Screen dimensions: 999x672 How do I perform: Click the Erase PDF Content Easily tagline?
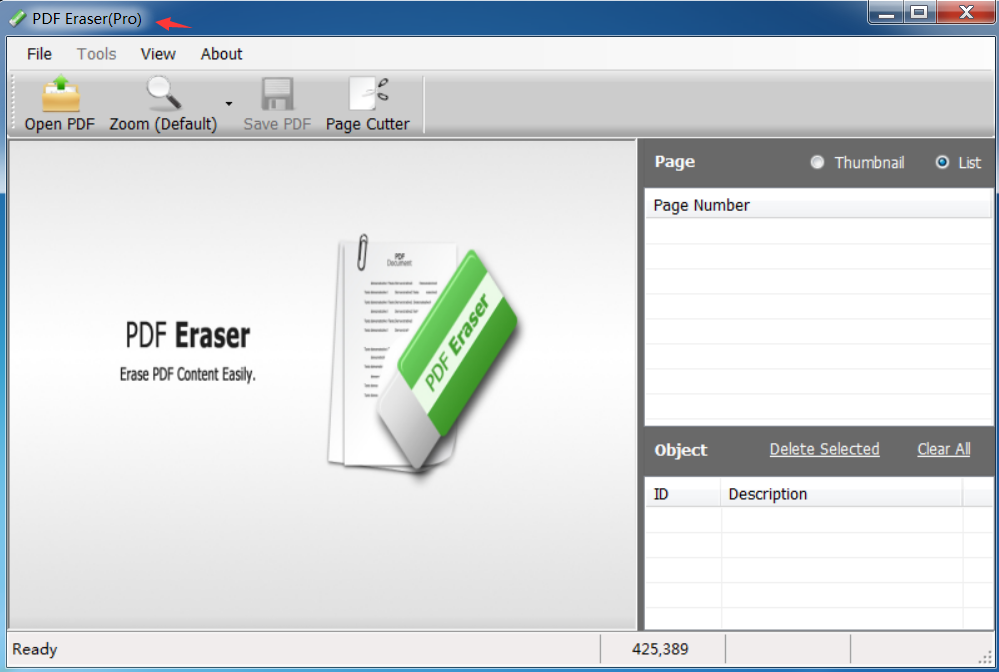click(x=187, y=375)
